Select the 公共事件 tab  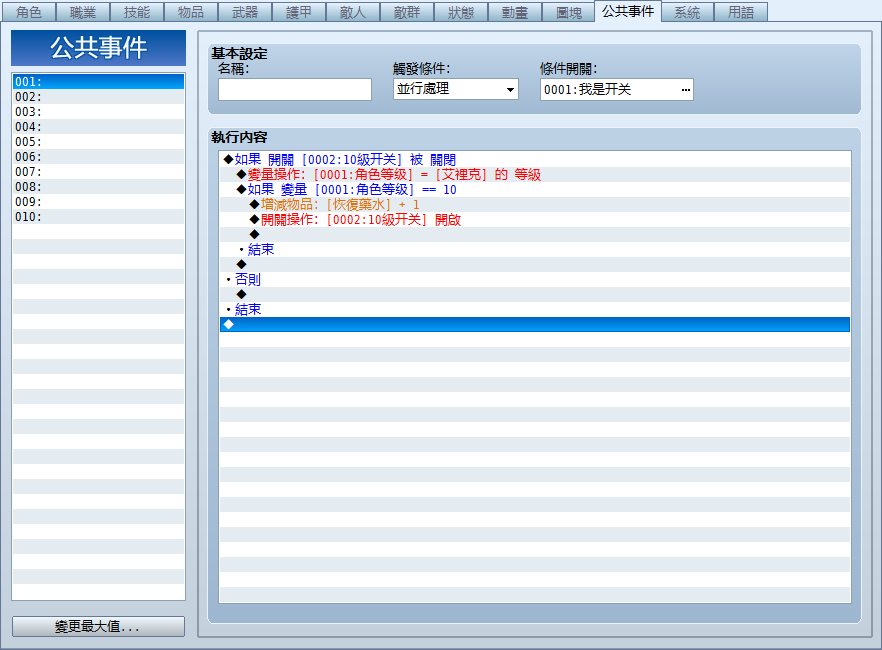tap(628, 11)
